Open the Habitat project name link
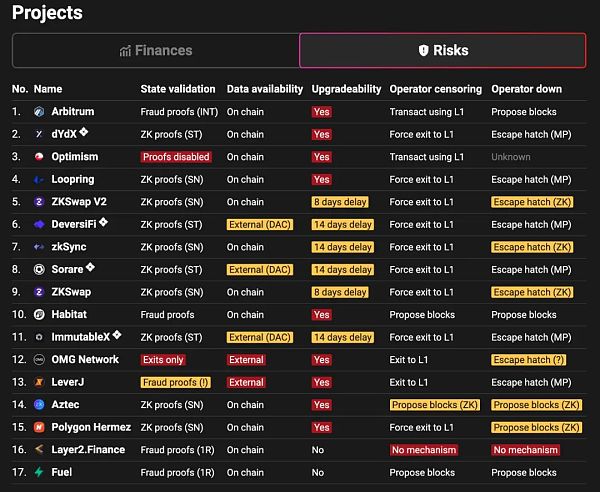 [x=69, y=315]
